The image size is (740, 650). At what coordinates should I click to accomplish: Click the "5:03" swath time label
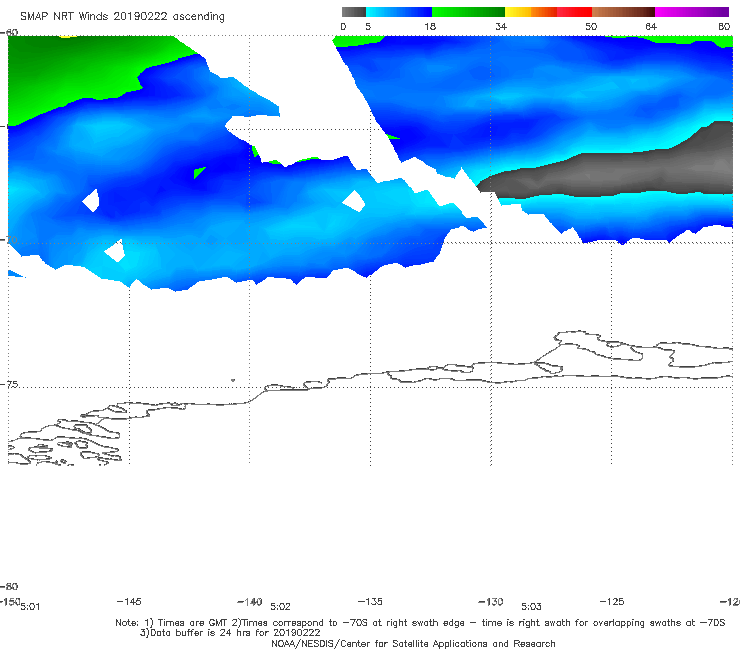(x=531, y=607)
